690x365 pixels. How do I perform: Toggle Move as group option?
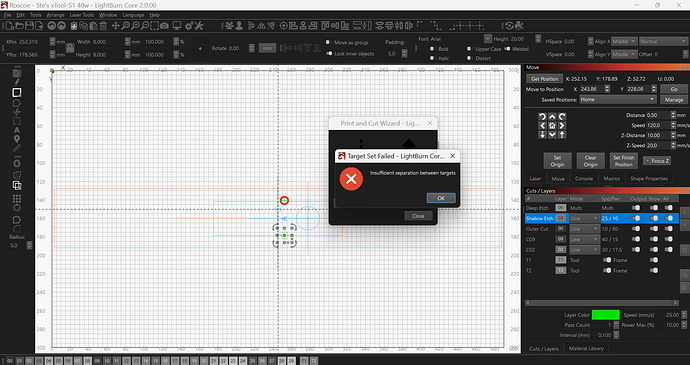[328, 43]
